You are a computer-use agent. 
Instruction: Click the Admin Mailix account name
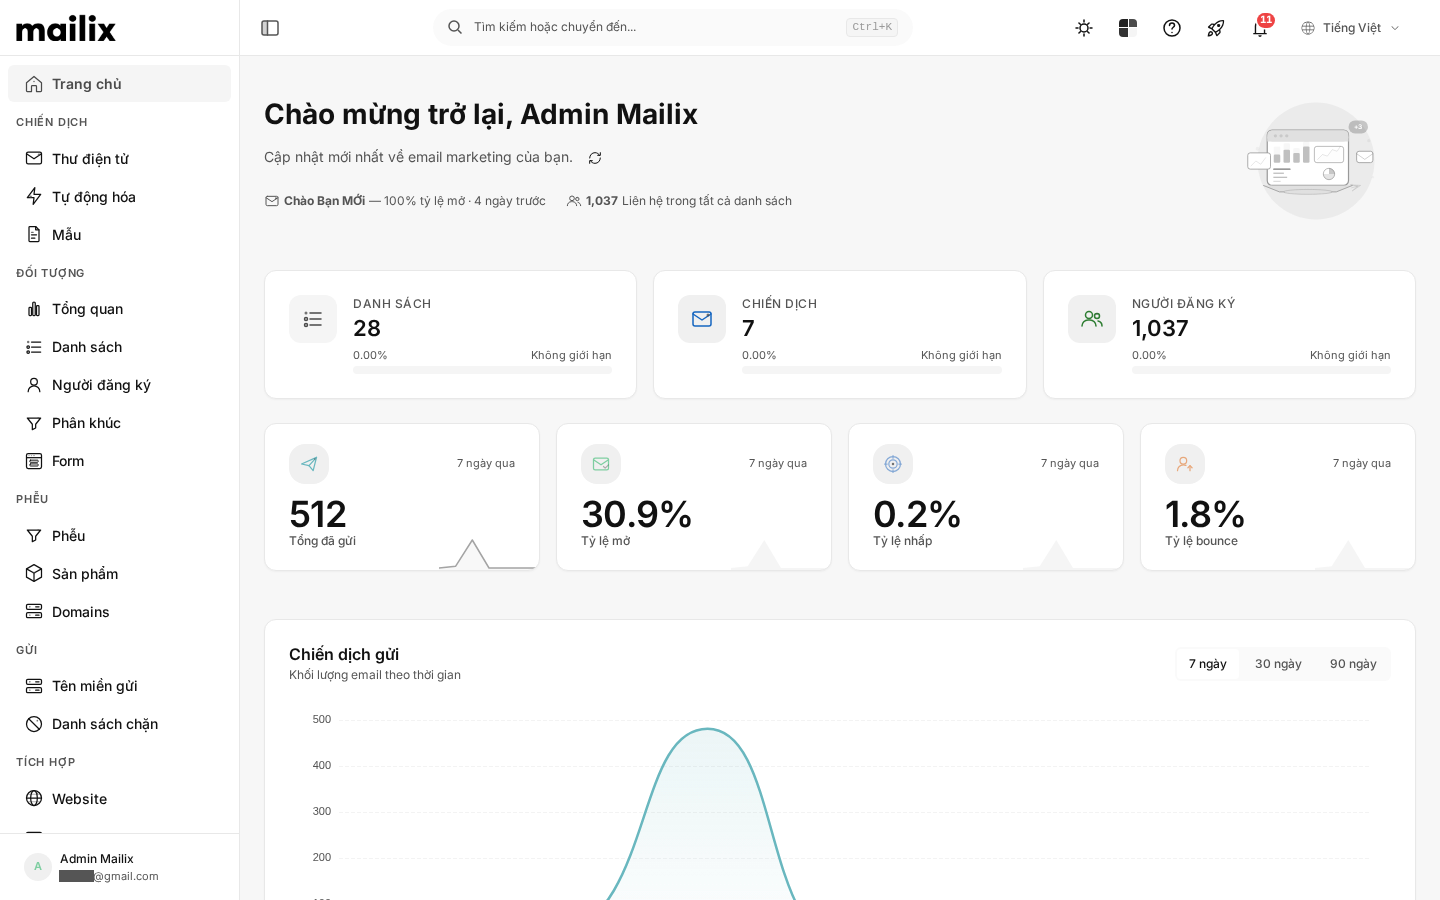(96, 859)
